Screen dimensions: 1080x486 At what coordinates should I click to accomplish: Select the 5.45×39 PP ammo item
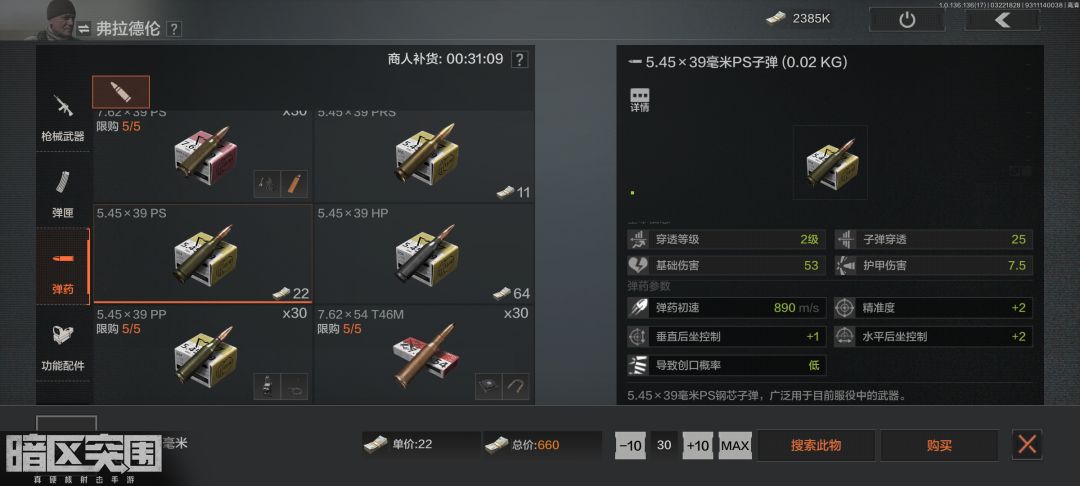pyautogui.click(x=202, y=355)
